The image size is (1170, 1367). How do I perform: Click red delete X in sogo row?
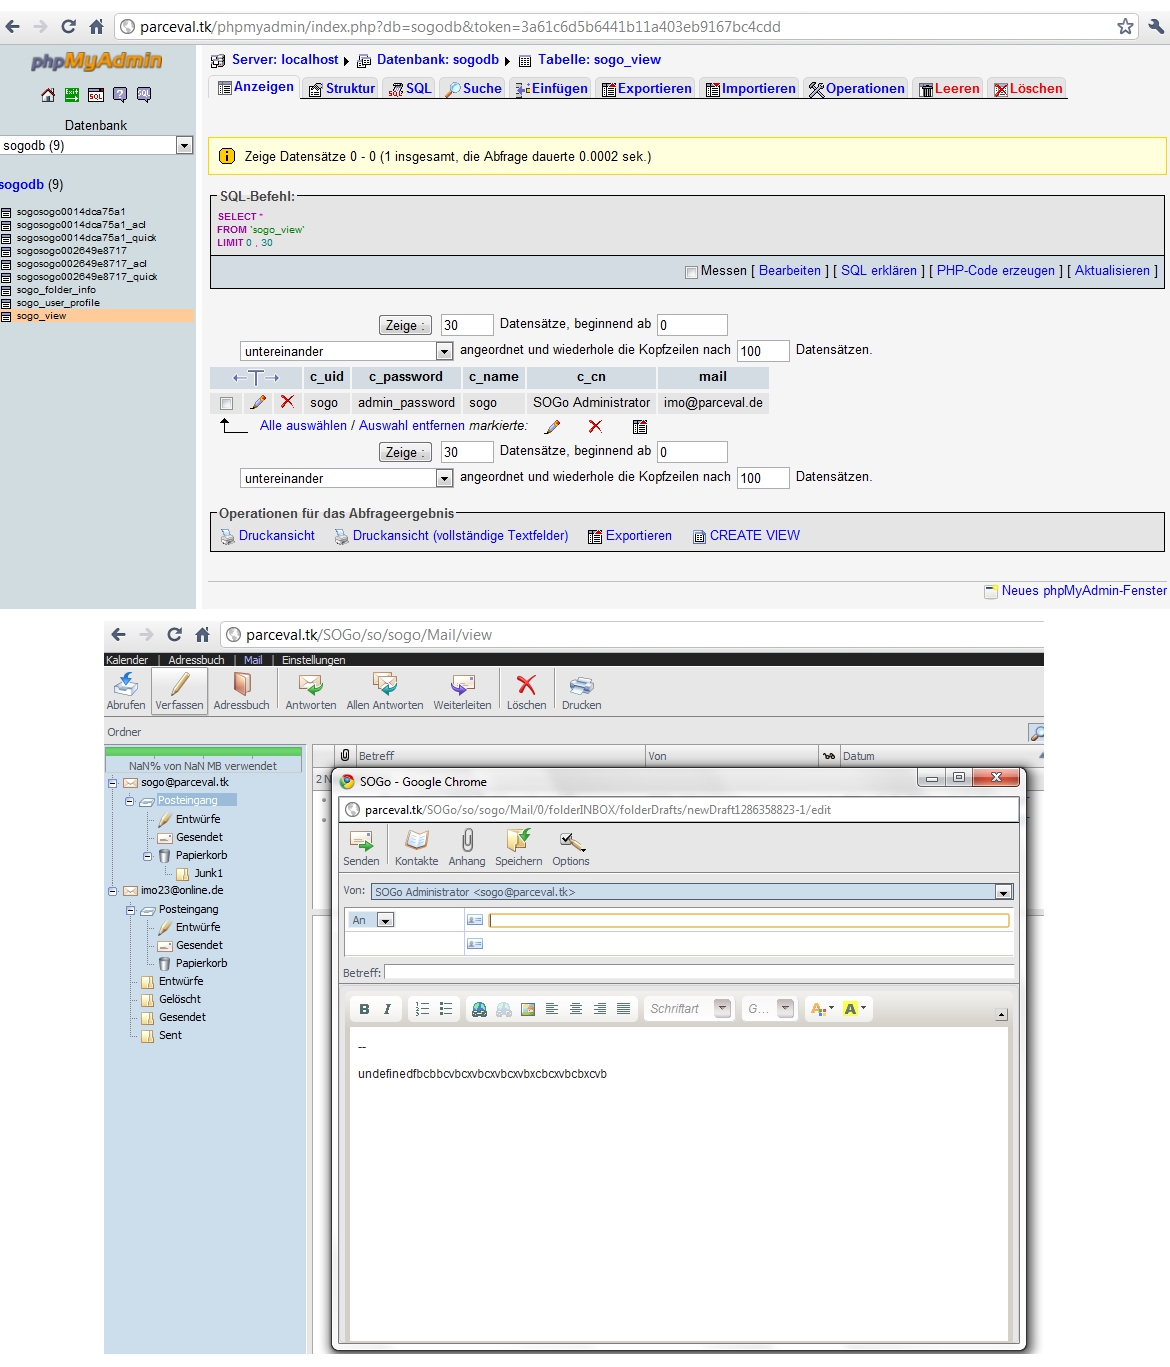tap(287, 402)
